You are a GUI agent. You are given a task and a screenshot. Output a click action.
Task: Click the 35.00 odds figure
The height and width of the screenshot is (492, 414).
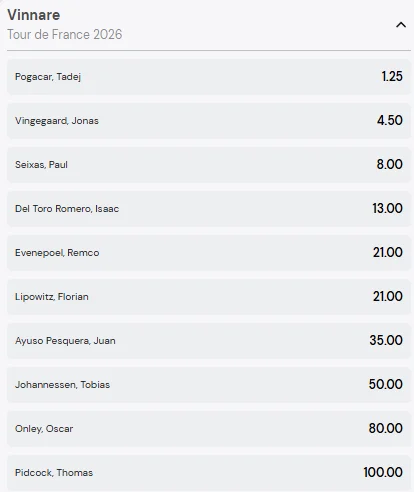[386, 340]
